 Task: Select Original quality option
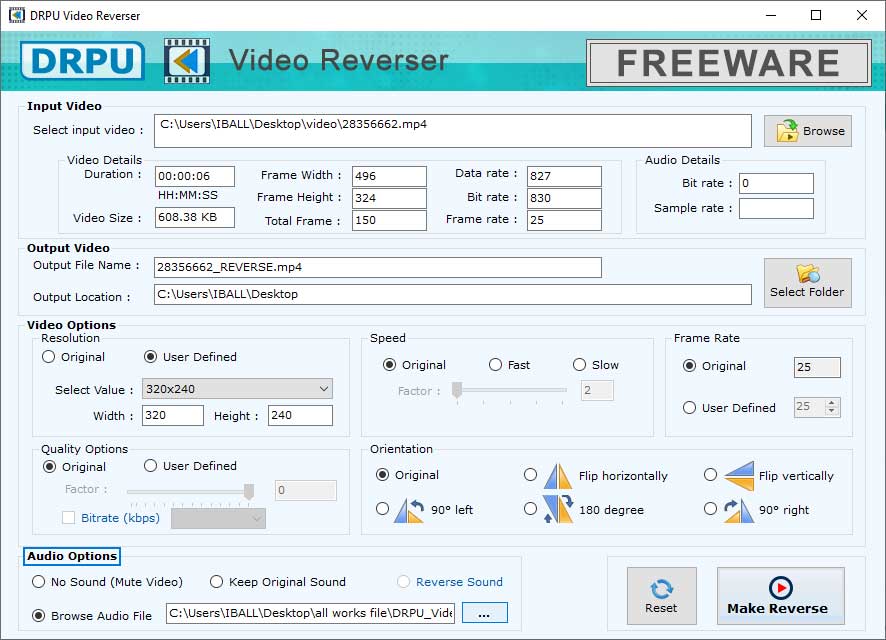50,467
